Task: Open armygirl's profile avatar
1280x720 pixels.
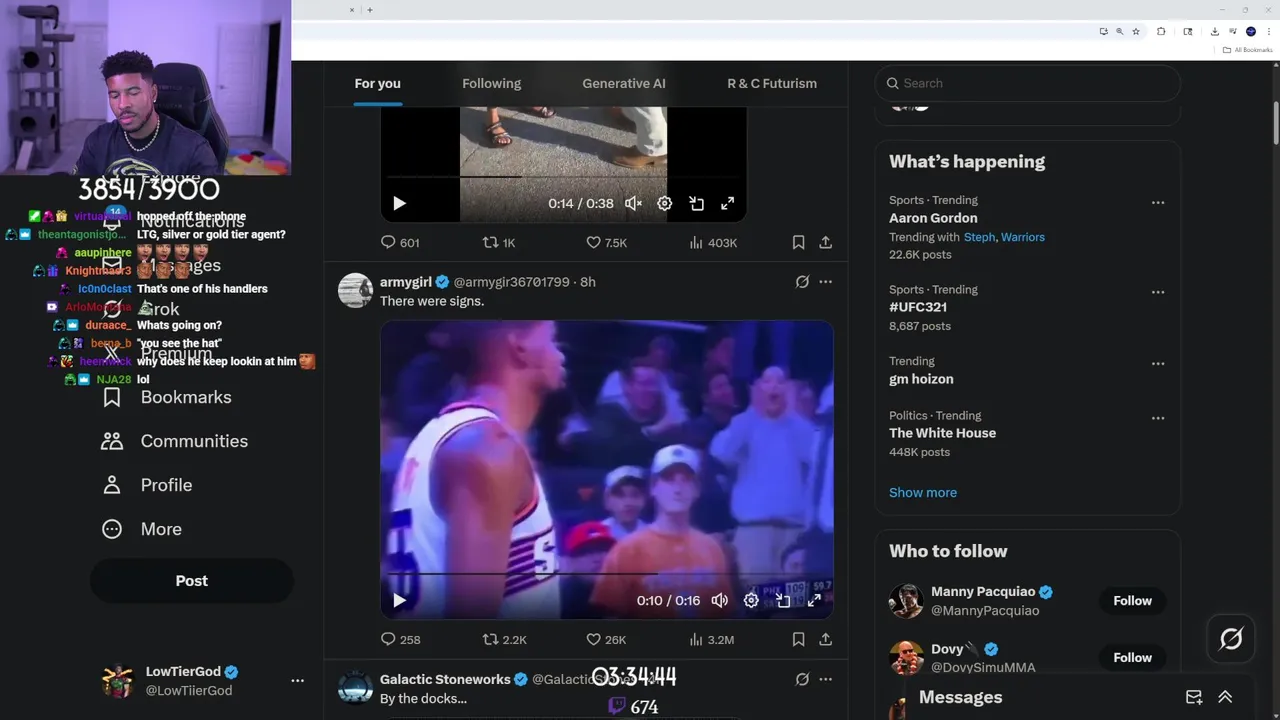Action: click(355, 290)
